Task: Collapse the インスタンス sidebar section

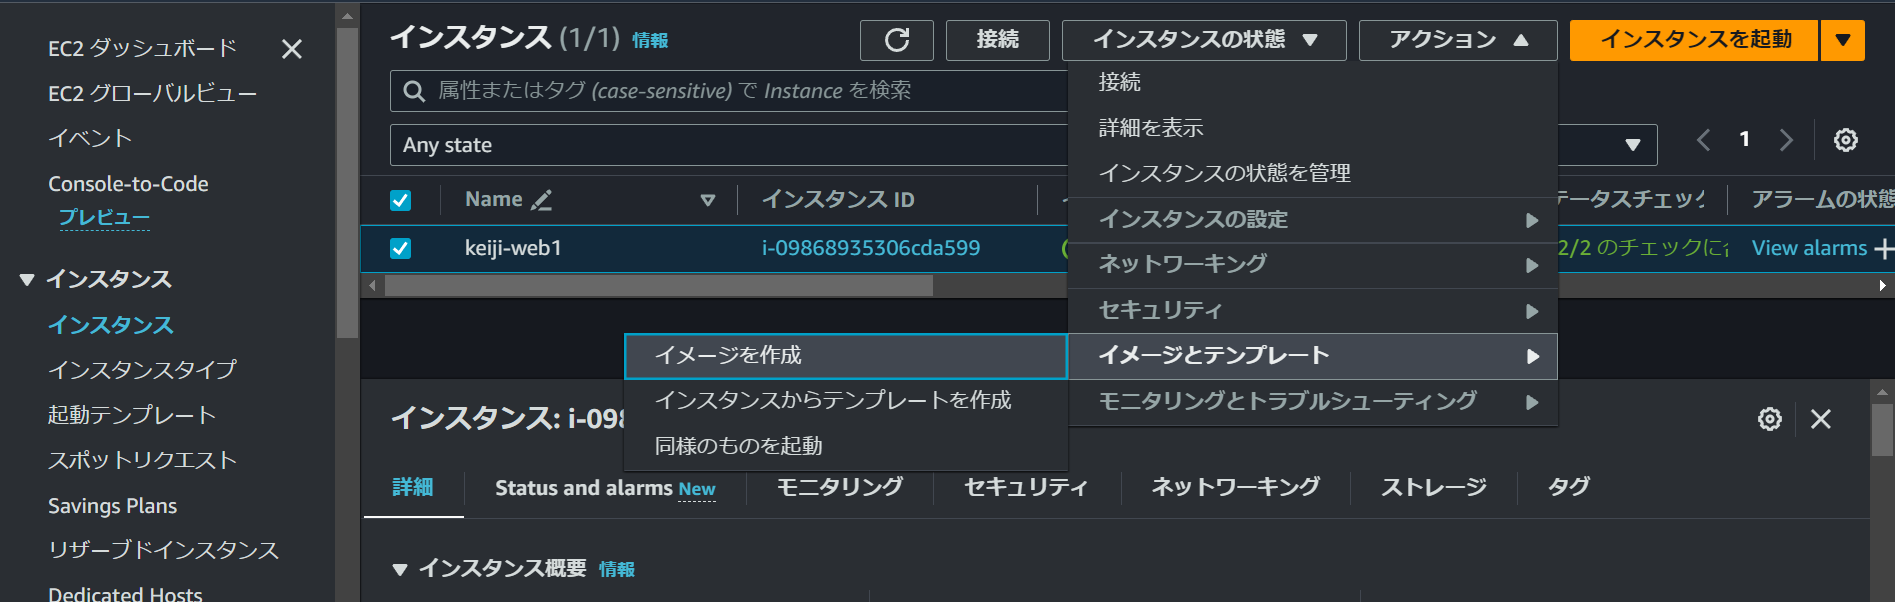Action: [27, 280]
